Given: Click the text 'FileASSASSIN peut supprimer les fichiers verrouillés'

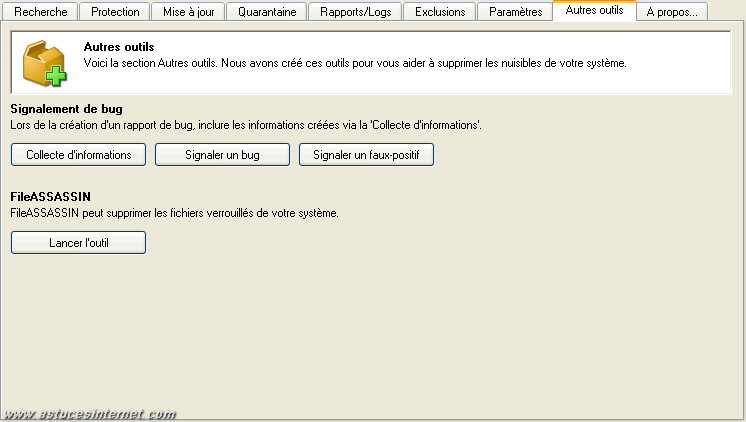Looking at the screenshot, I should [174, 213].
